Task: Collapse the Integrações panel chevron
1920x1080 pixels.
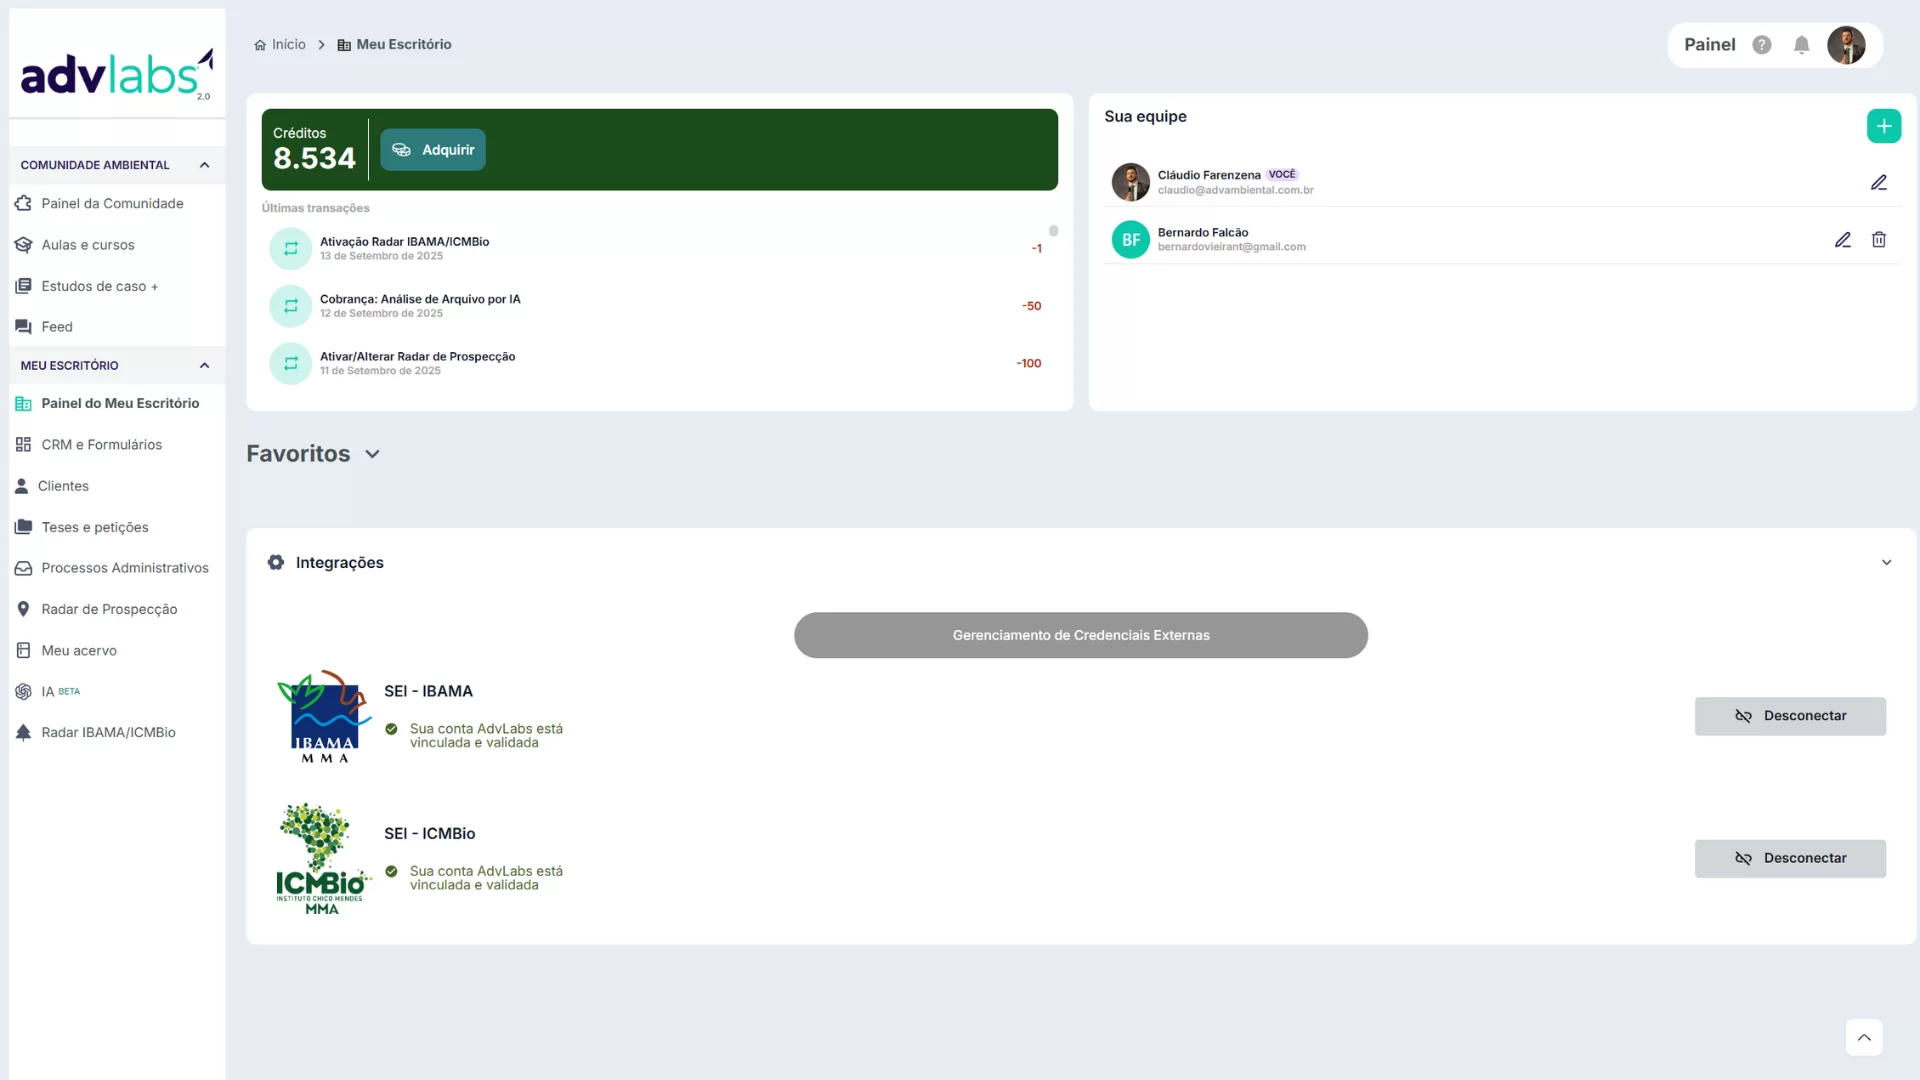Action: (1886, 563)
